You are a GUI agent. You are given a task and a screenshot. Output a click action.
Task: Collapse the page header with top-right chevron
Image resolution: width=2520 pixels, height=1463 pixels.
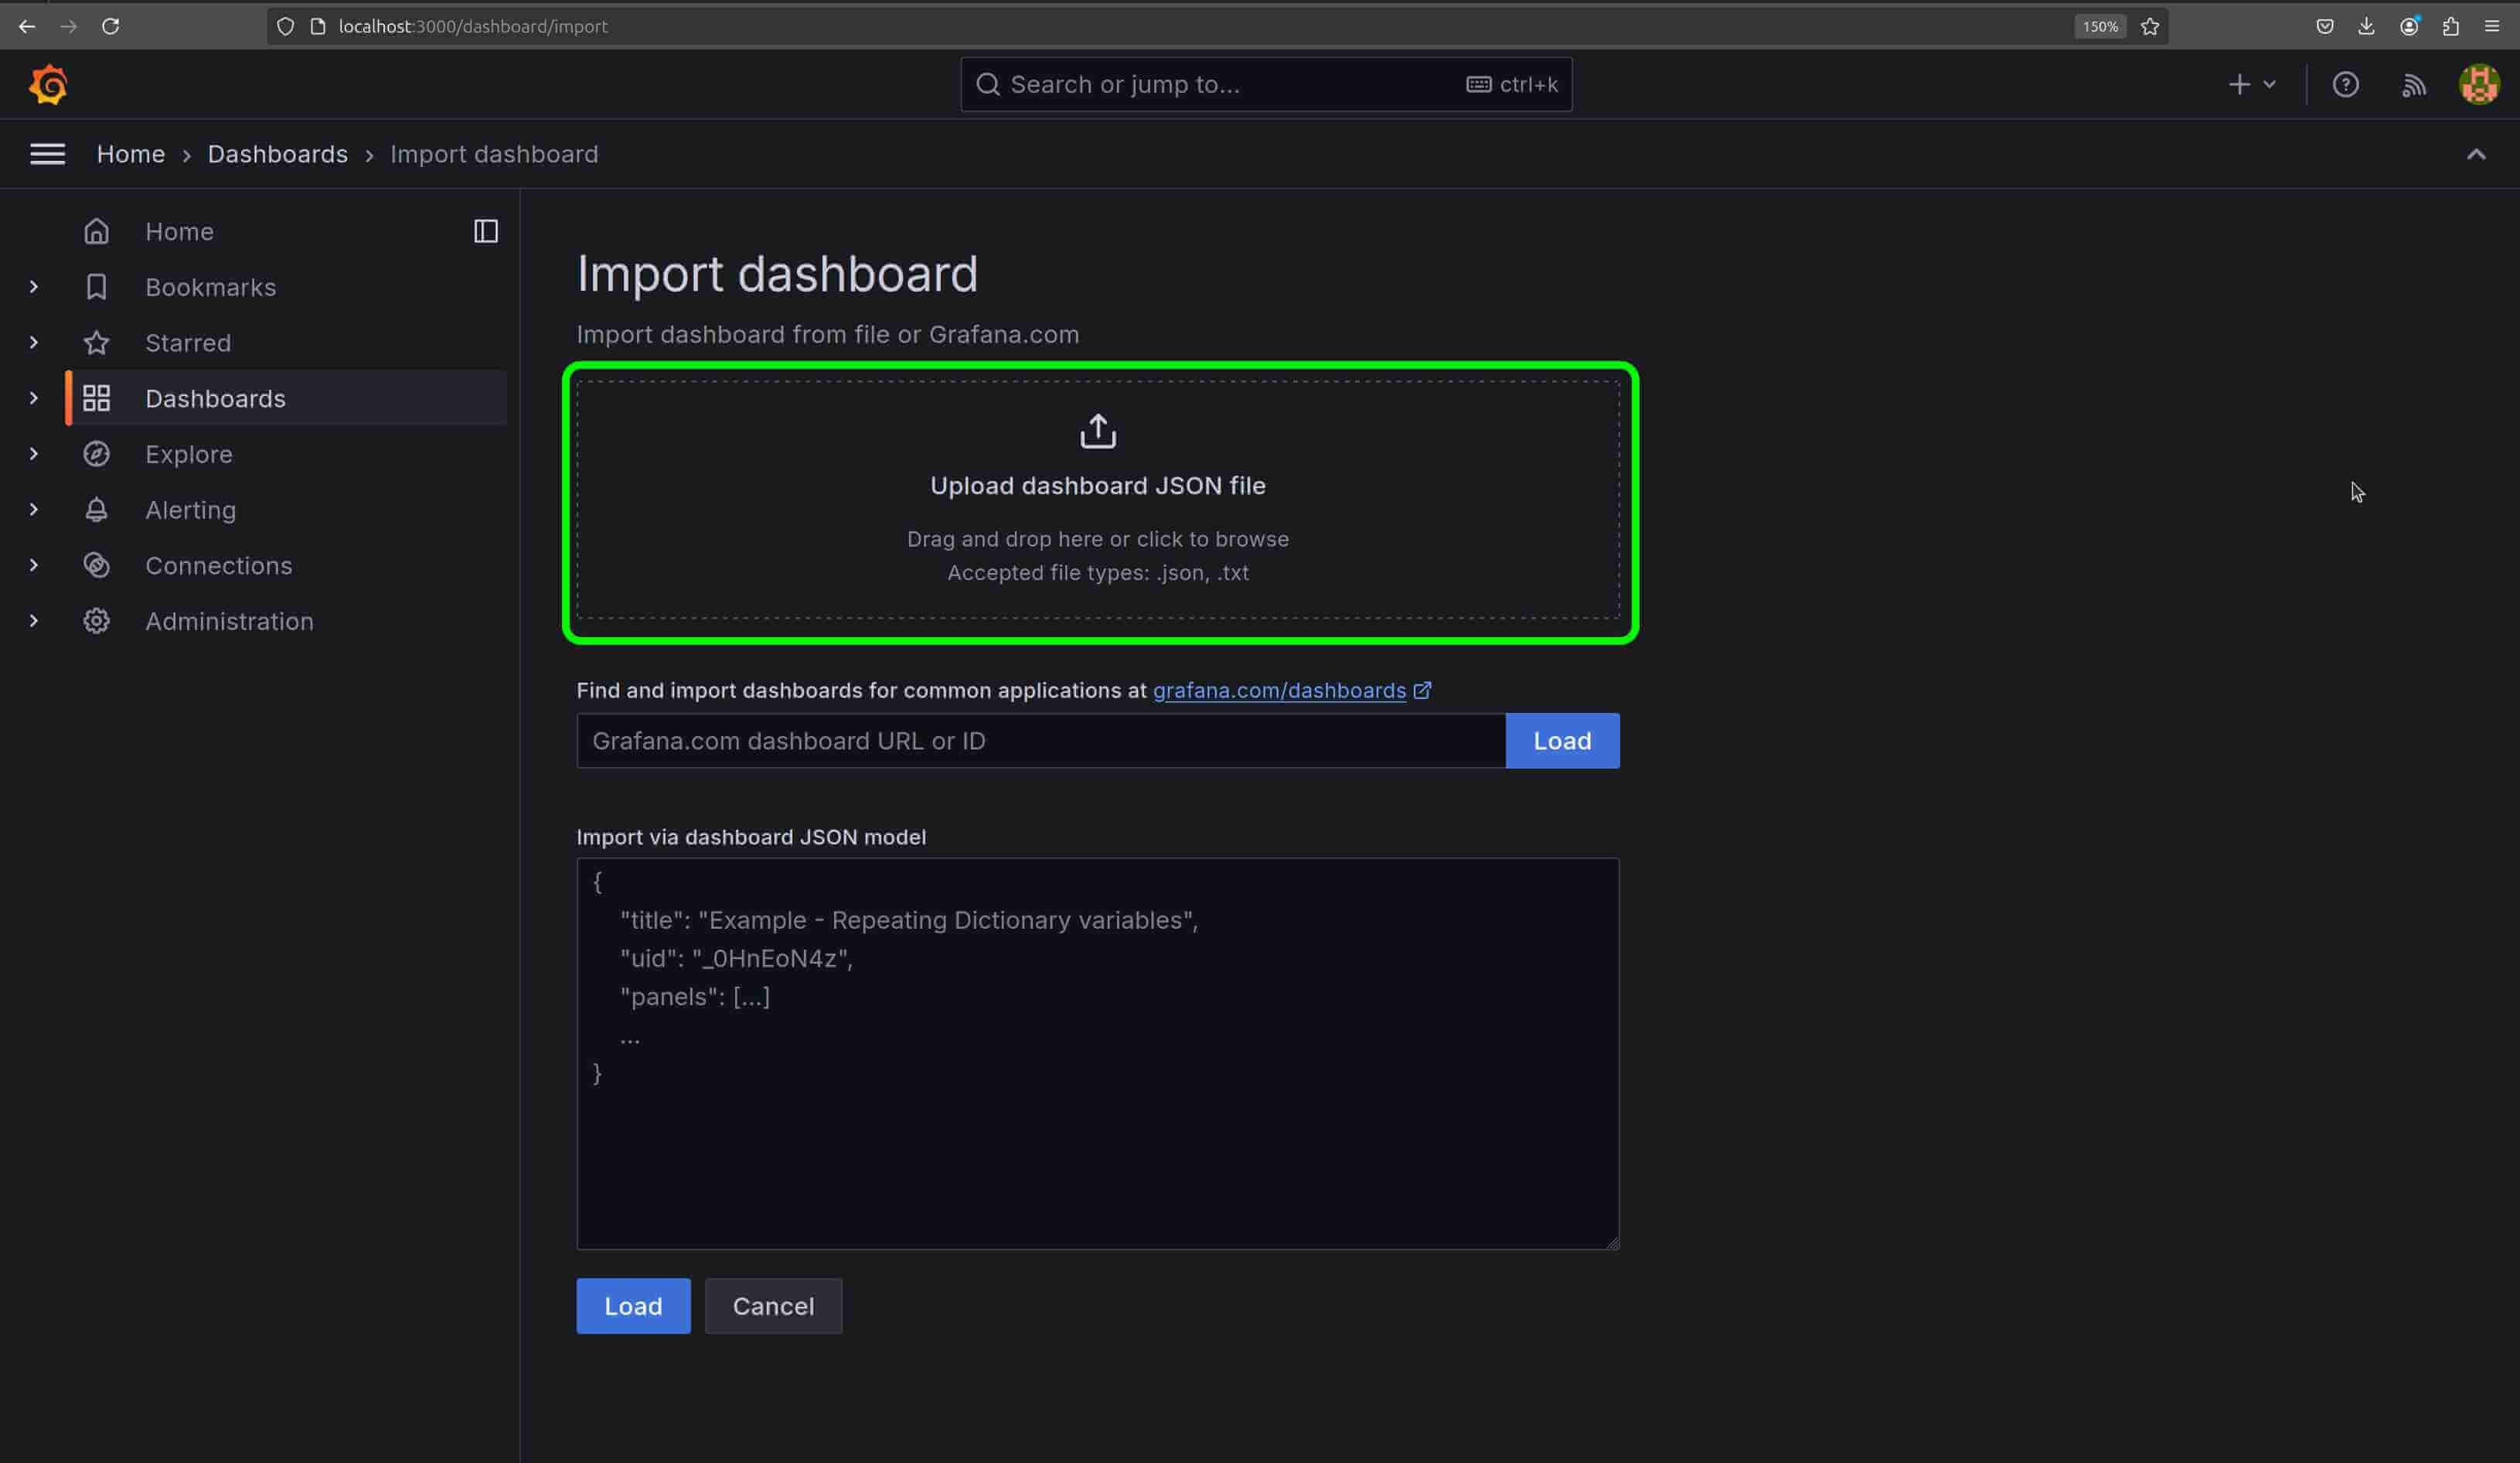click(x=2477, y=154)
